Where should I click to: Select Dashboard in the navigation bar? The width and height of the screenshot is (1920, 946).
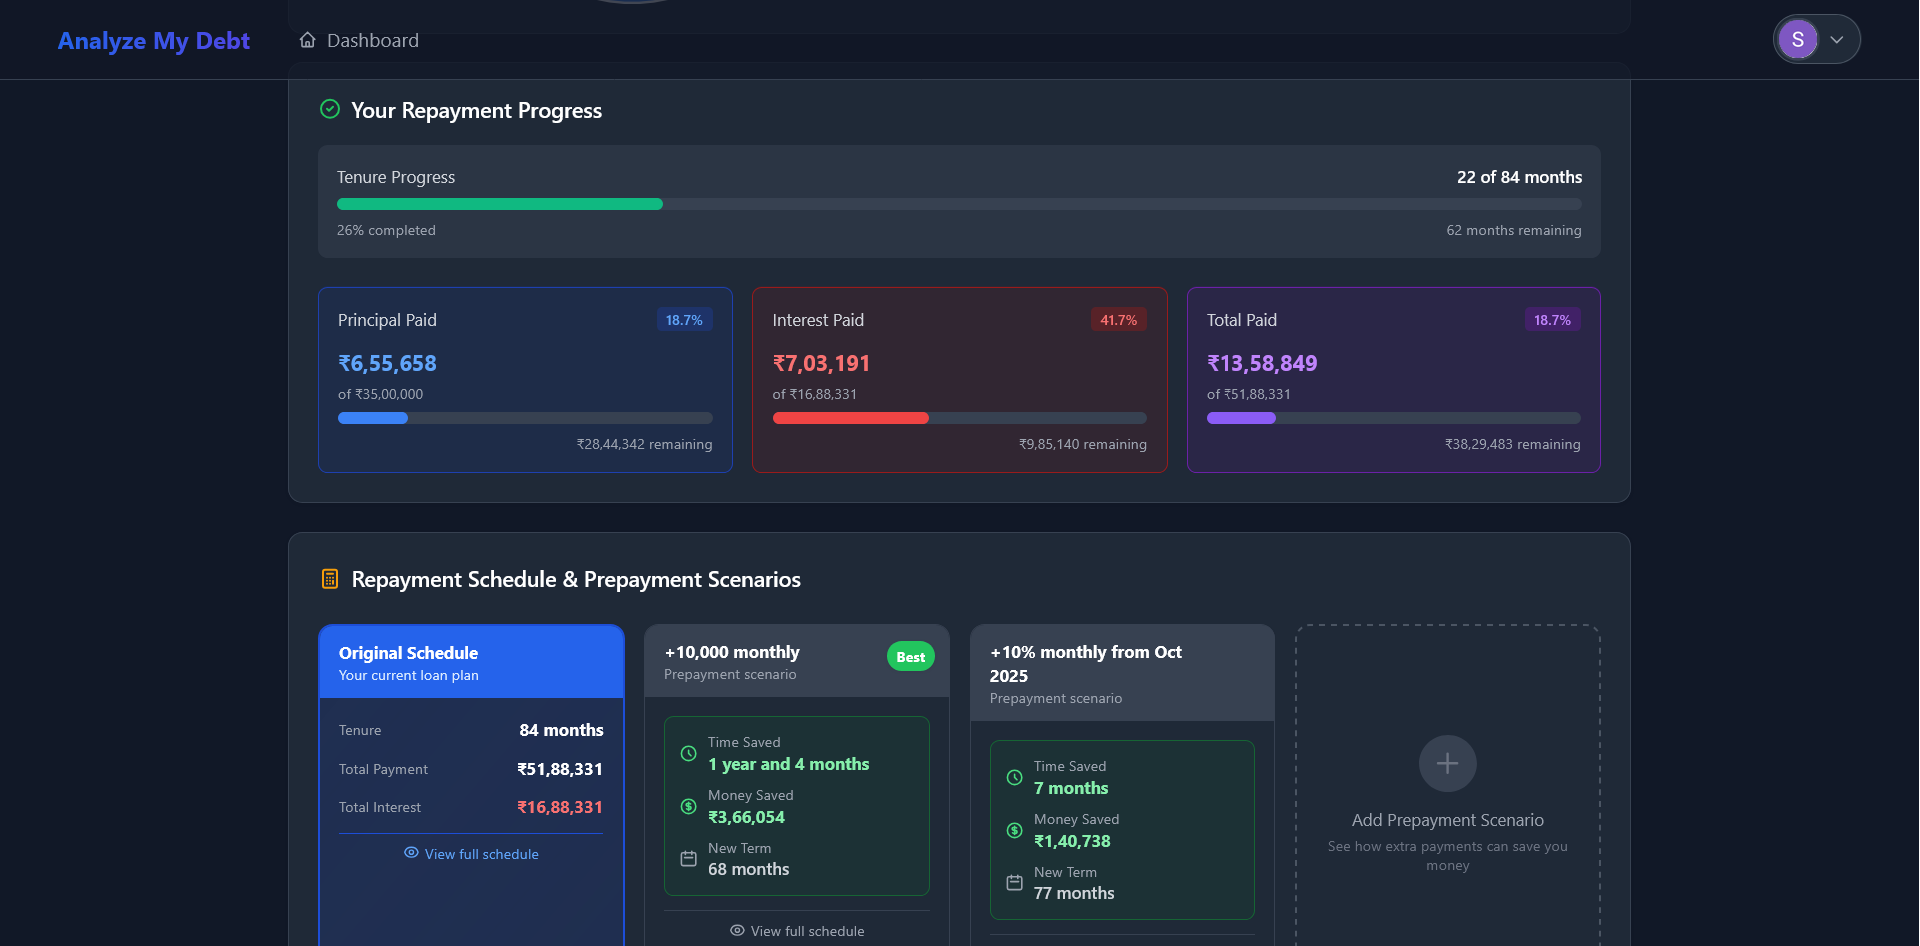(372, 40)
